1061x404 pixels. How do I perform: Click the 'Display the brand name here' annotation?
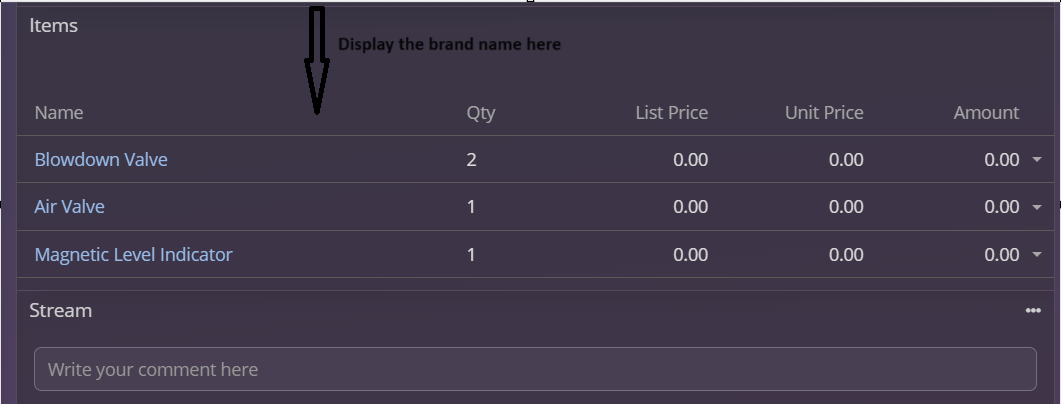pos(449,45)
